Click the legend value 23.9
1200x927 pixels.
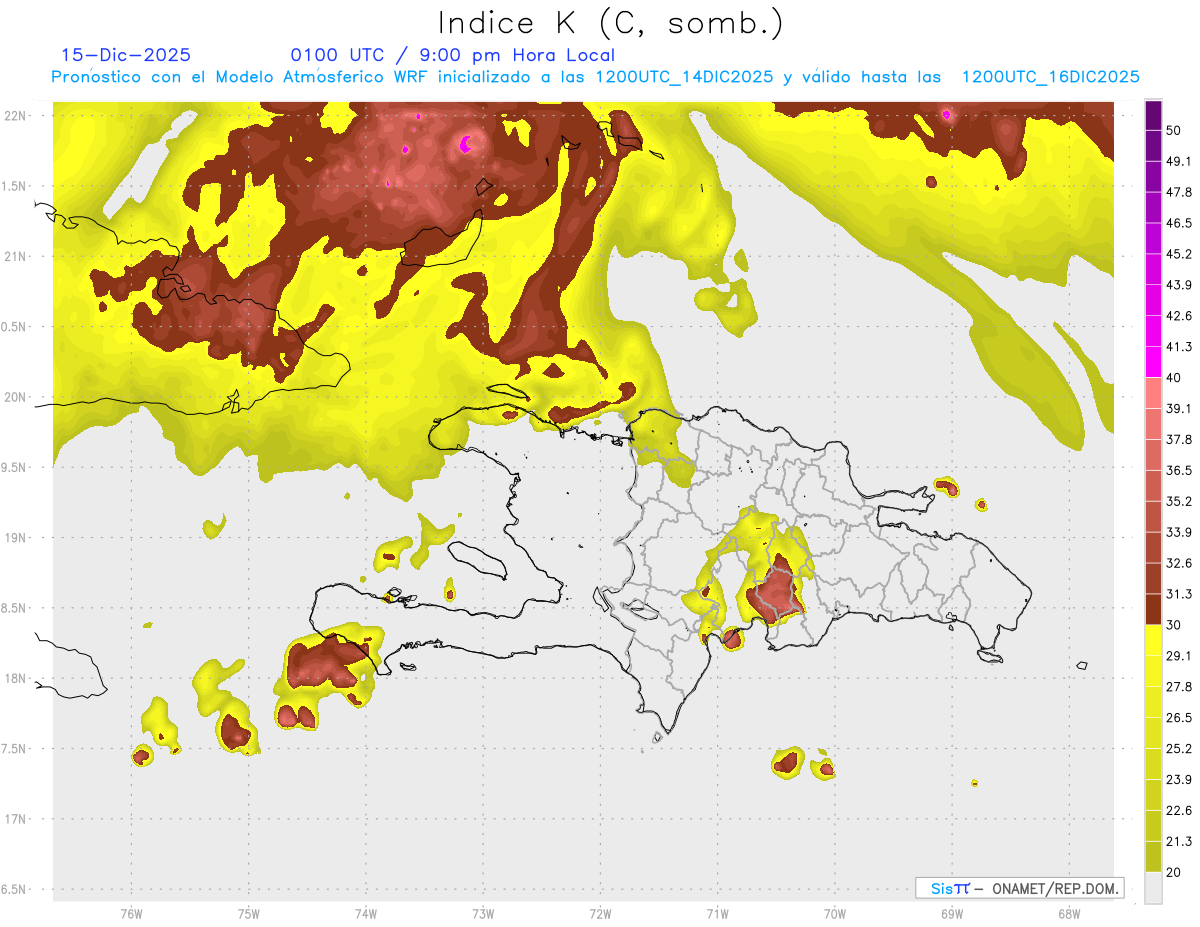1179,780
